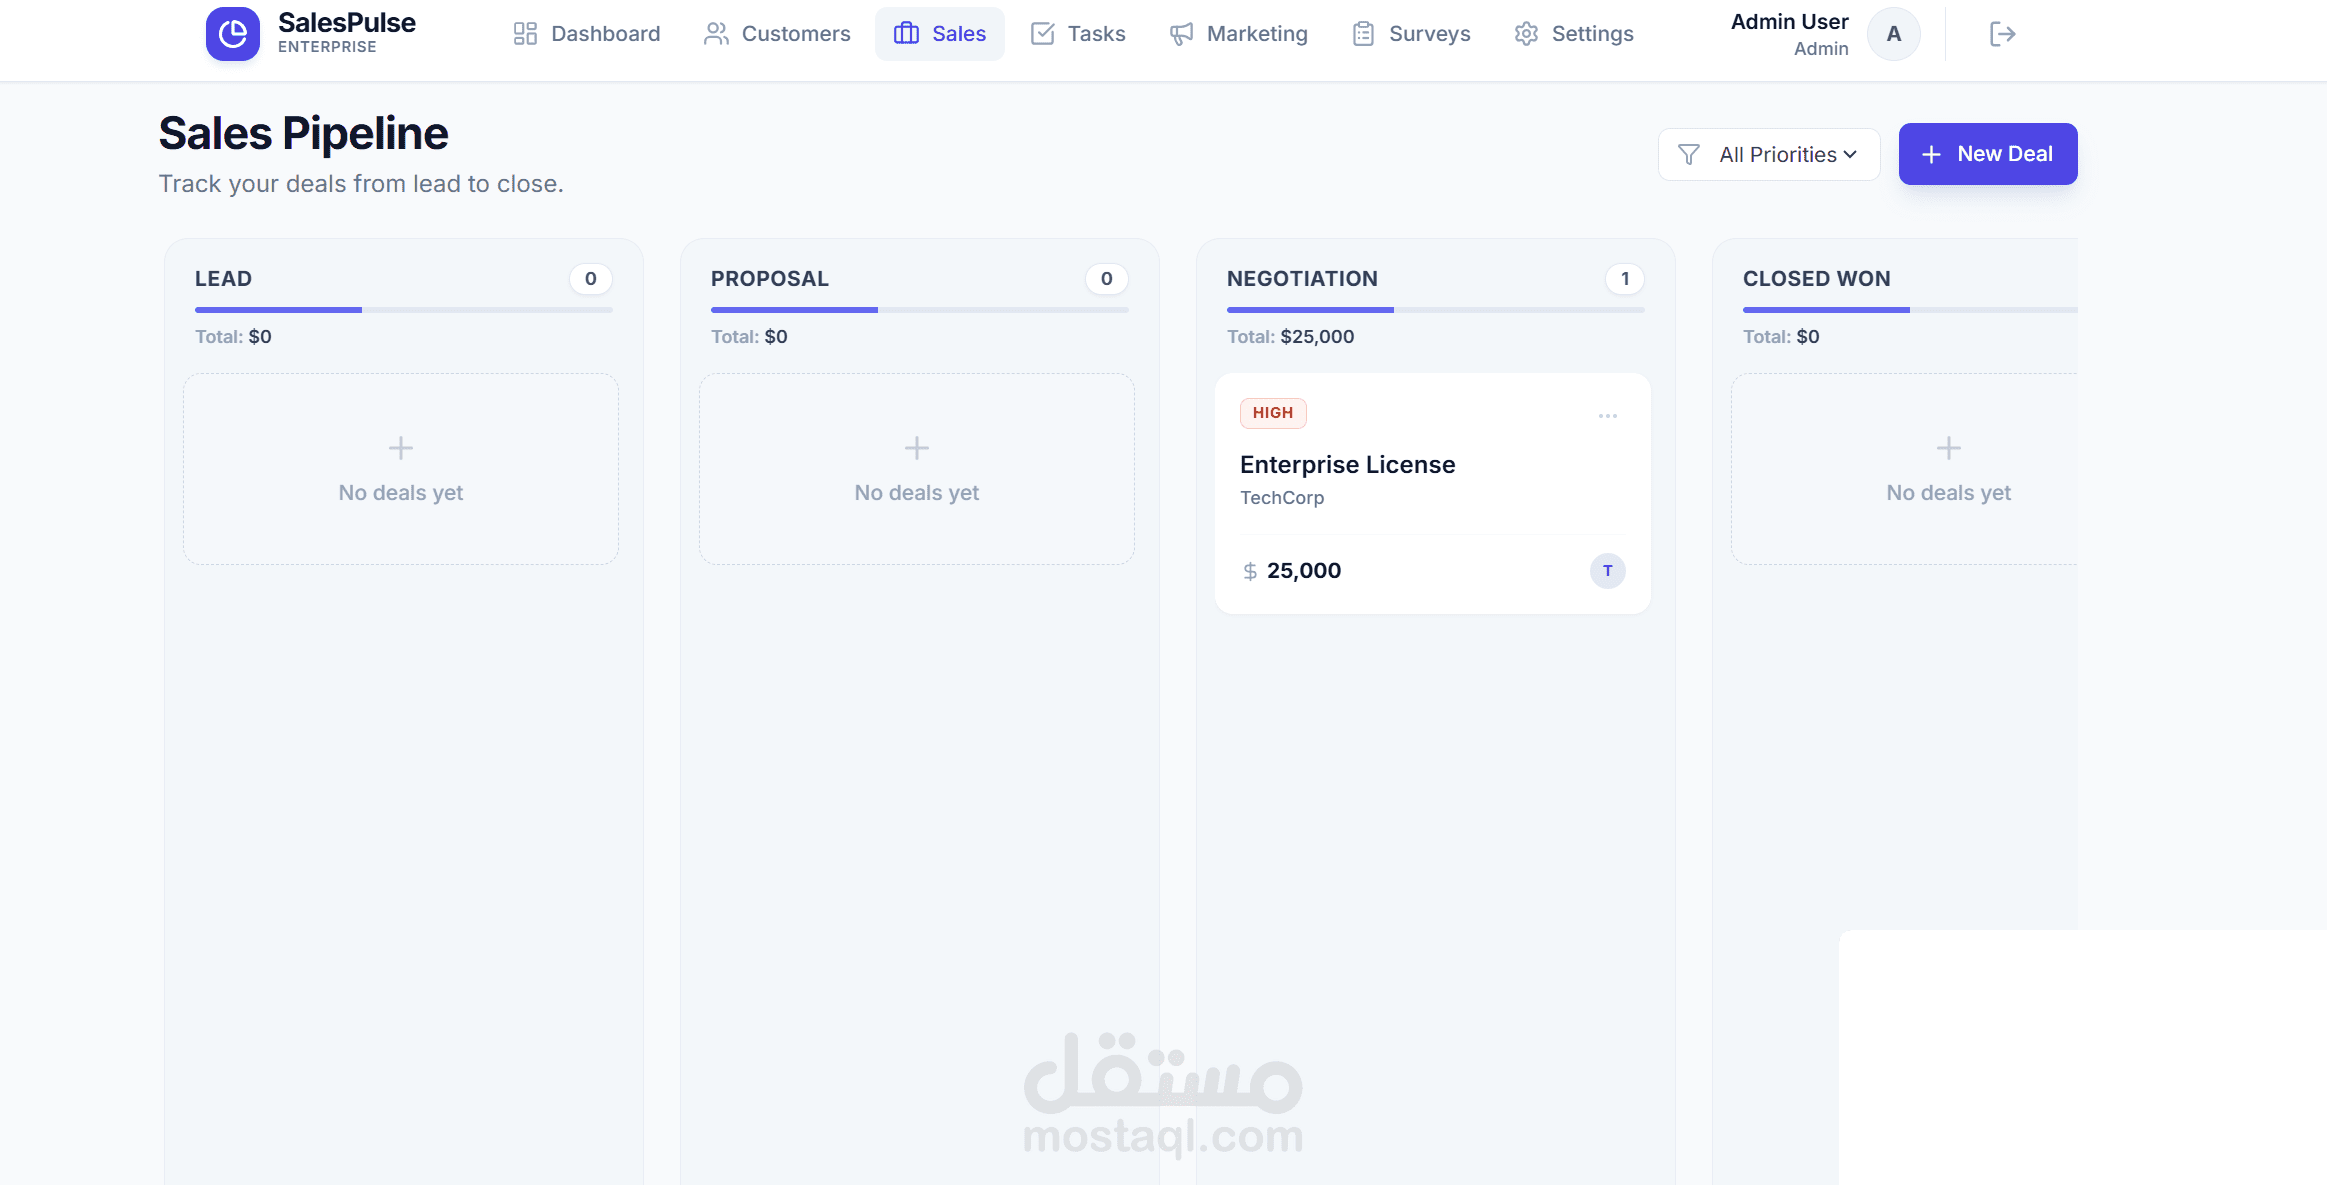Viewport: 2327px width, 1185px height.
Task: Click the plus icon in Proposal column
Action: [x=916, y=448]
